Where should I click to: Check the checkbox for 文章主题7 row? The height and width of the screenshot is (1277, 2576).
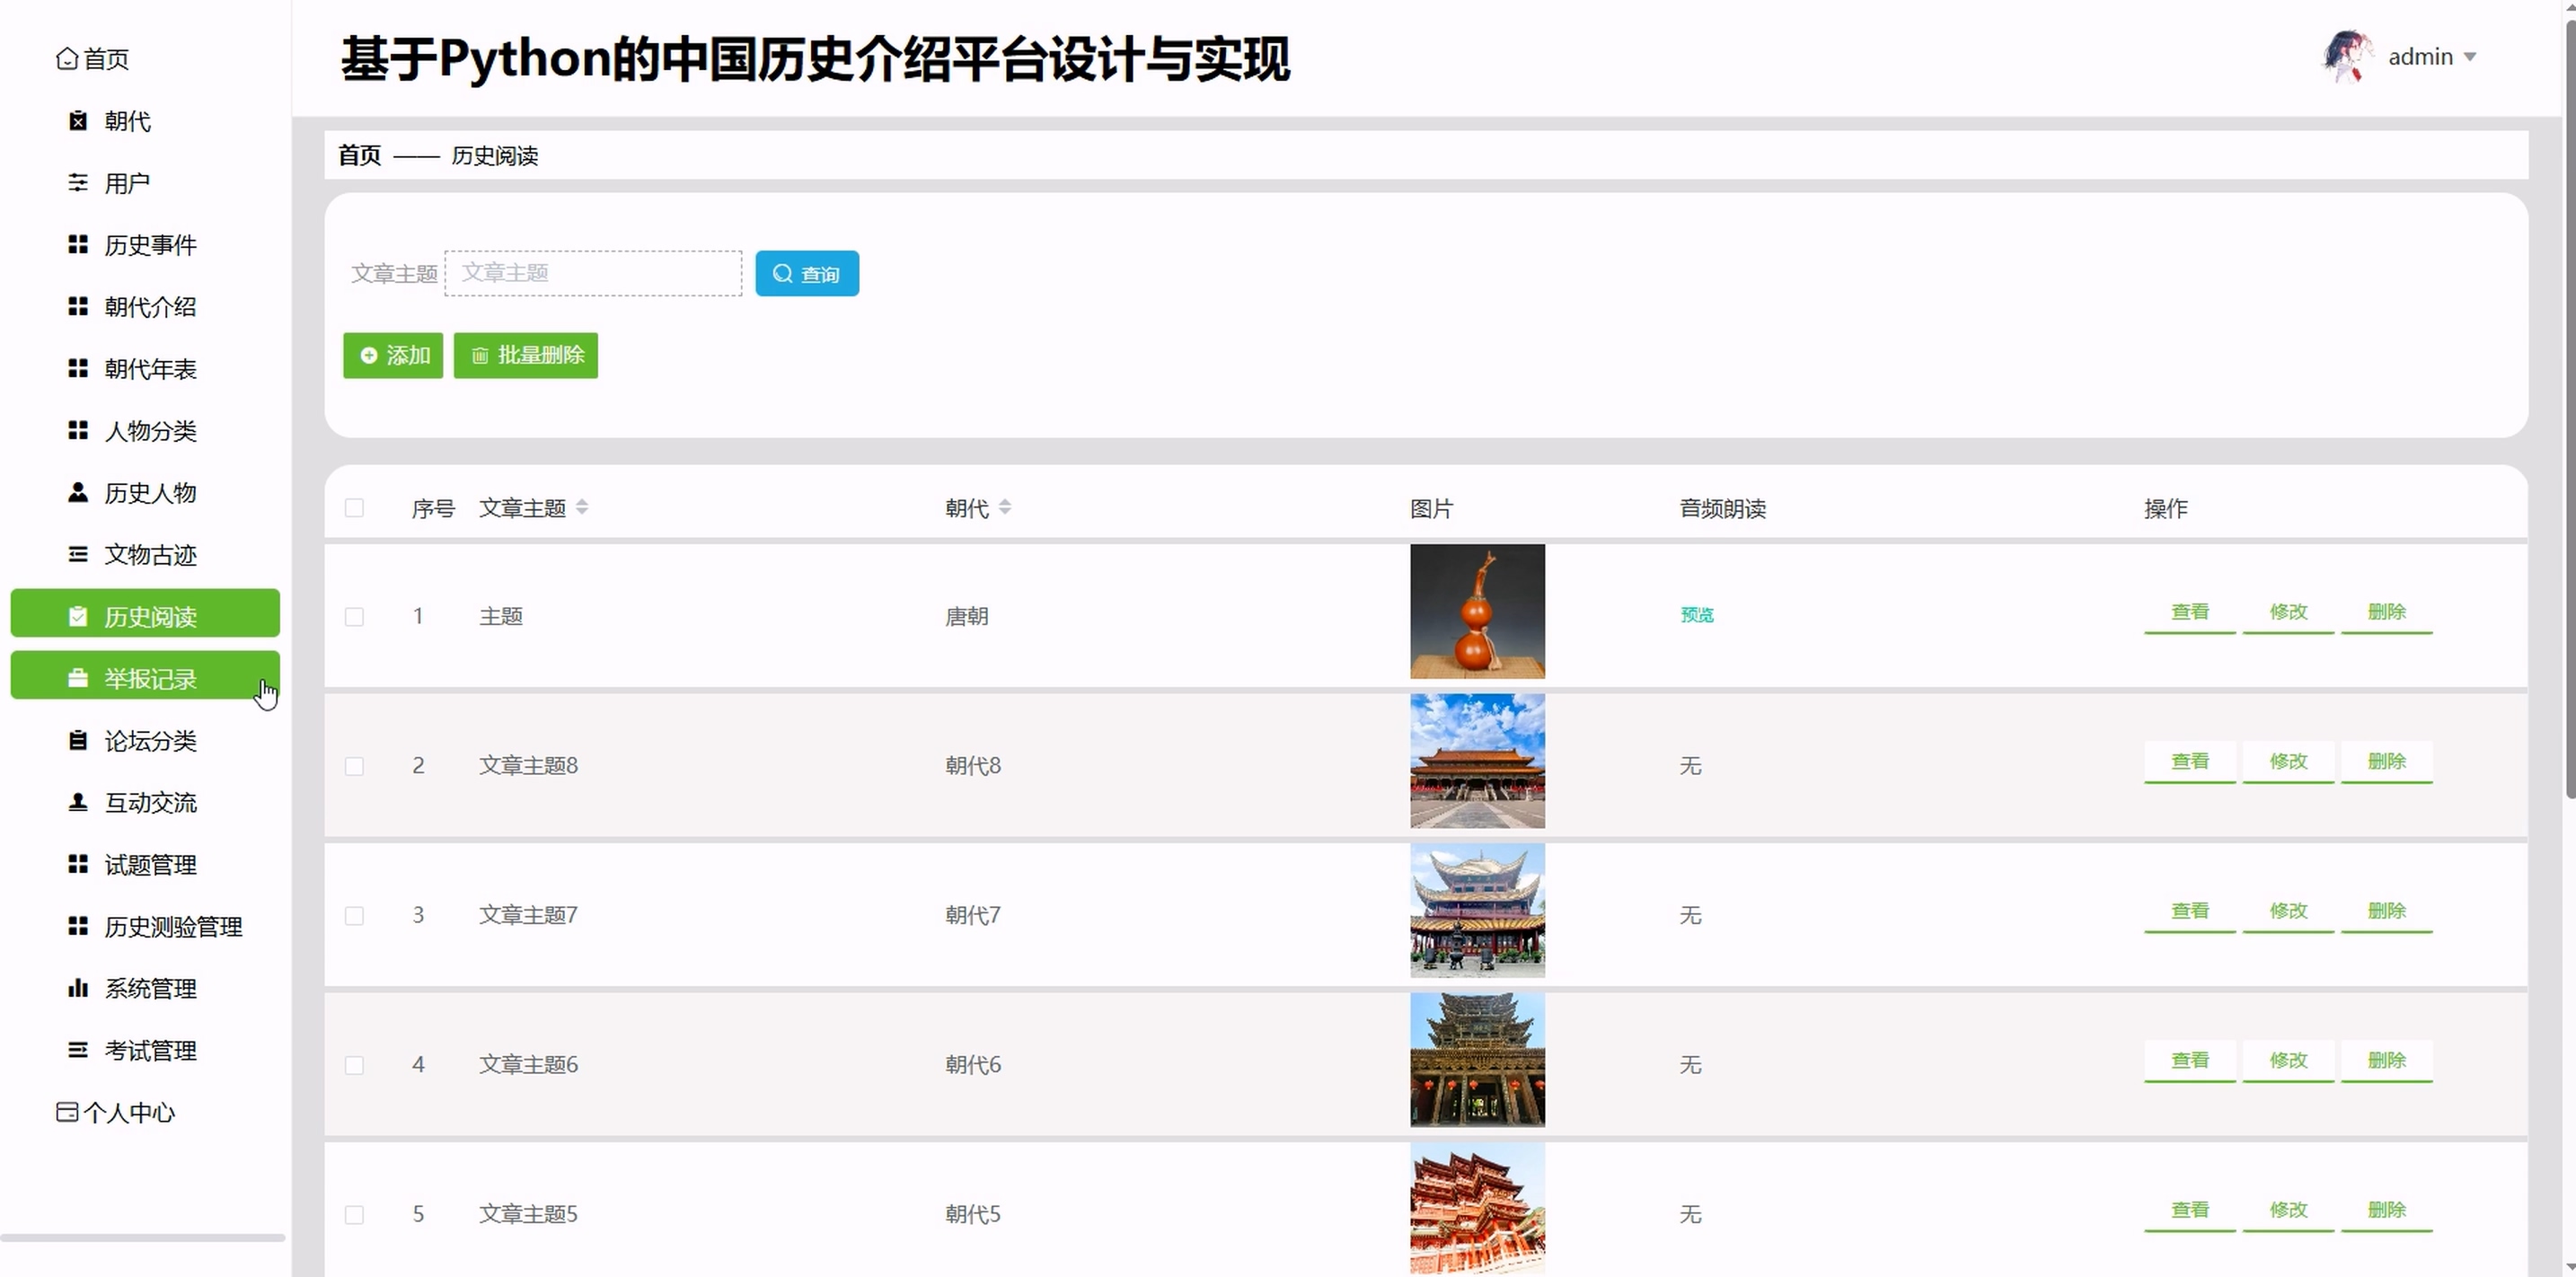[354, 915]
